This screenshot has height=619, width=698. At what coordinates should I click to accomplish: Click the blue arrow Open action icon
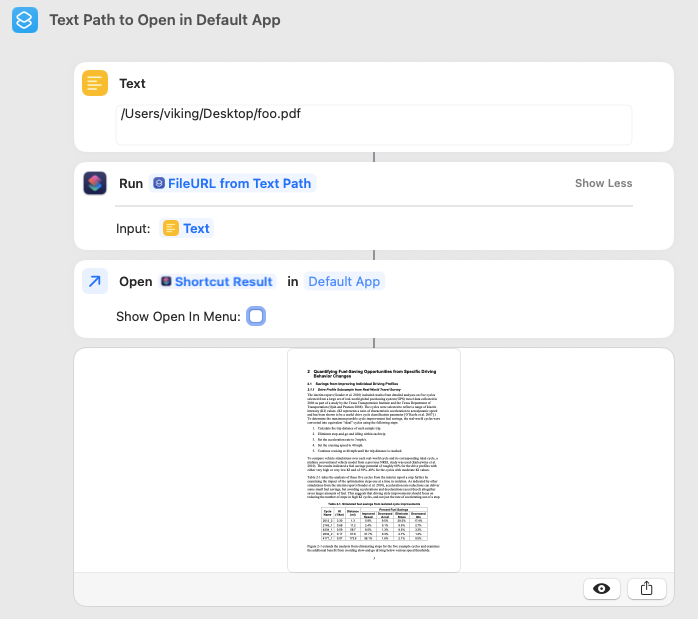point(95,282)
